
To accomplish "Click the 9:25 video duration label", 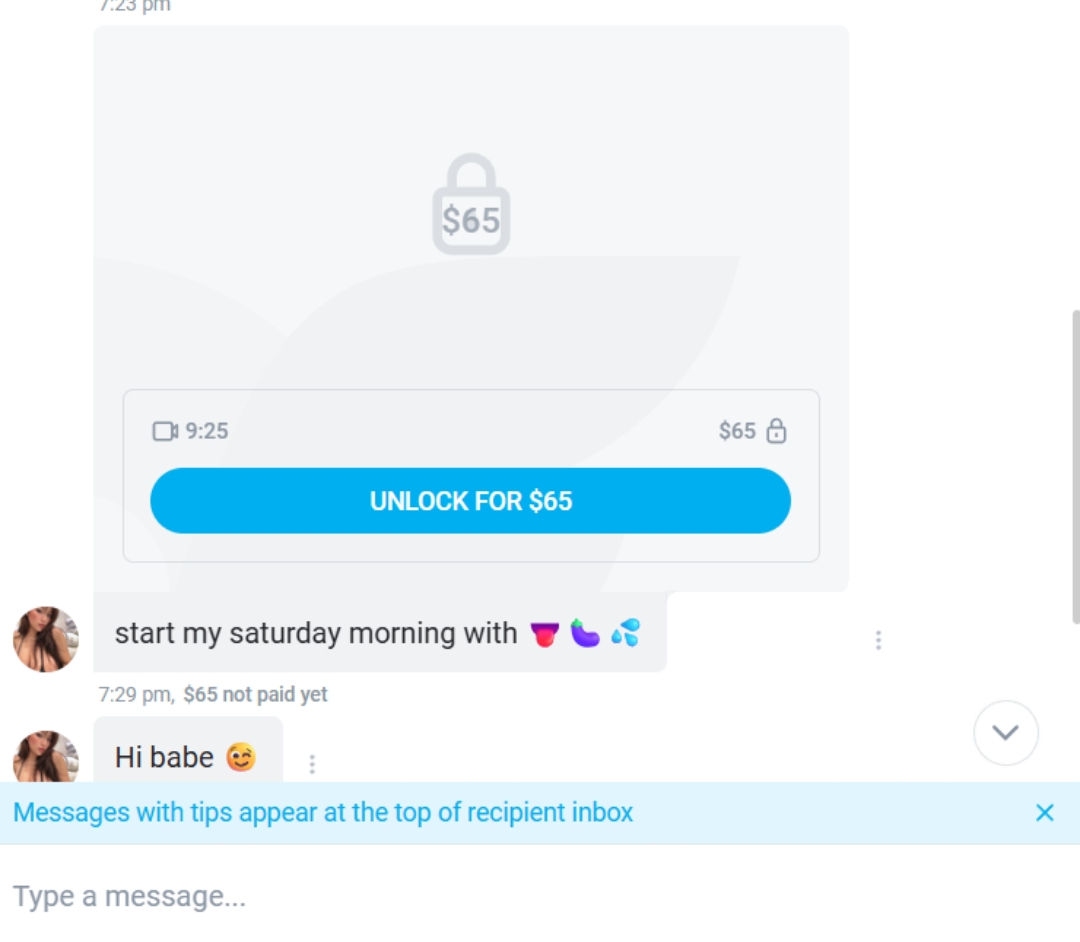I will (x=207, y=431).
